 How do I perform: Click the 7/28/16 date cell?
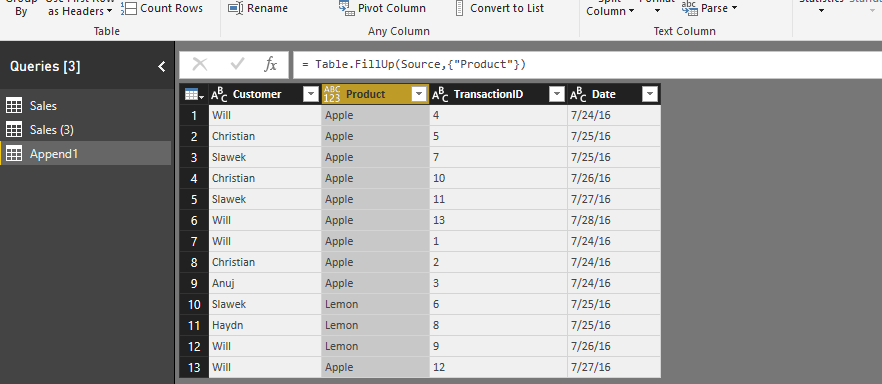click(x=614, y=220)
